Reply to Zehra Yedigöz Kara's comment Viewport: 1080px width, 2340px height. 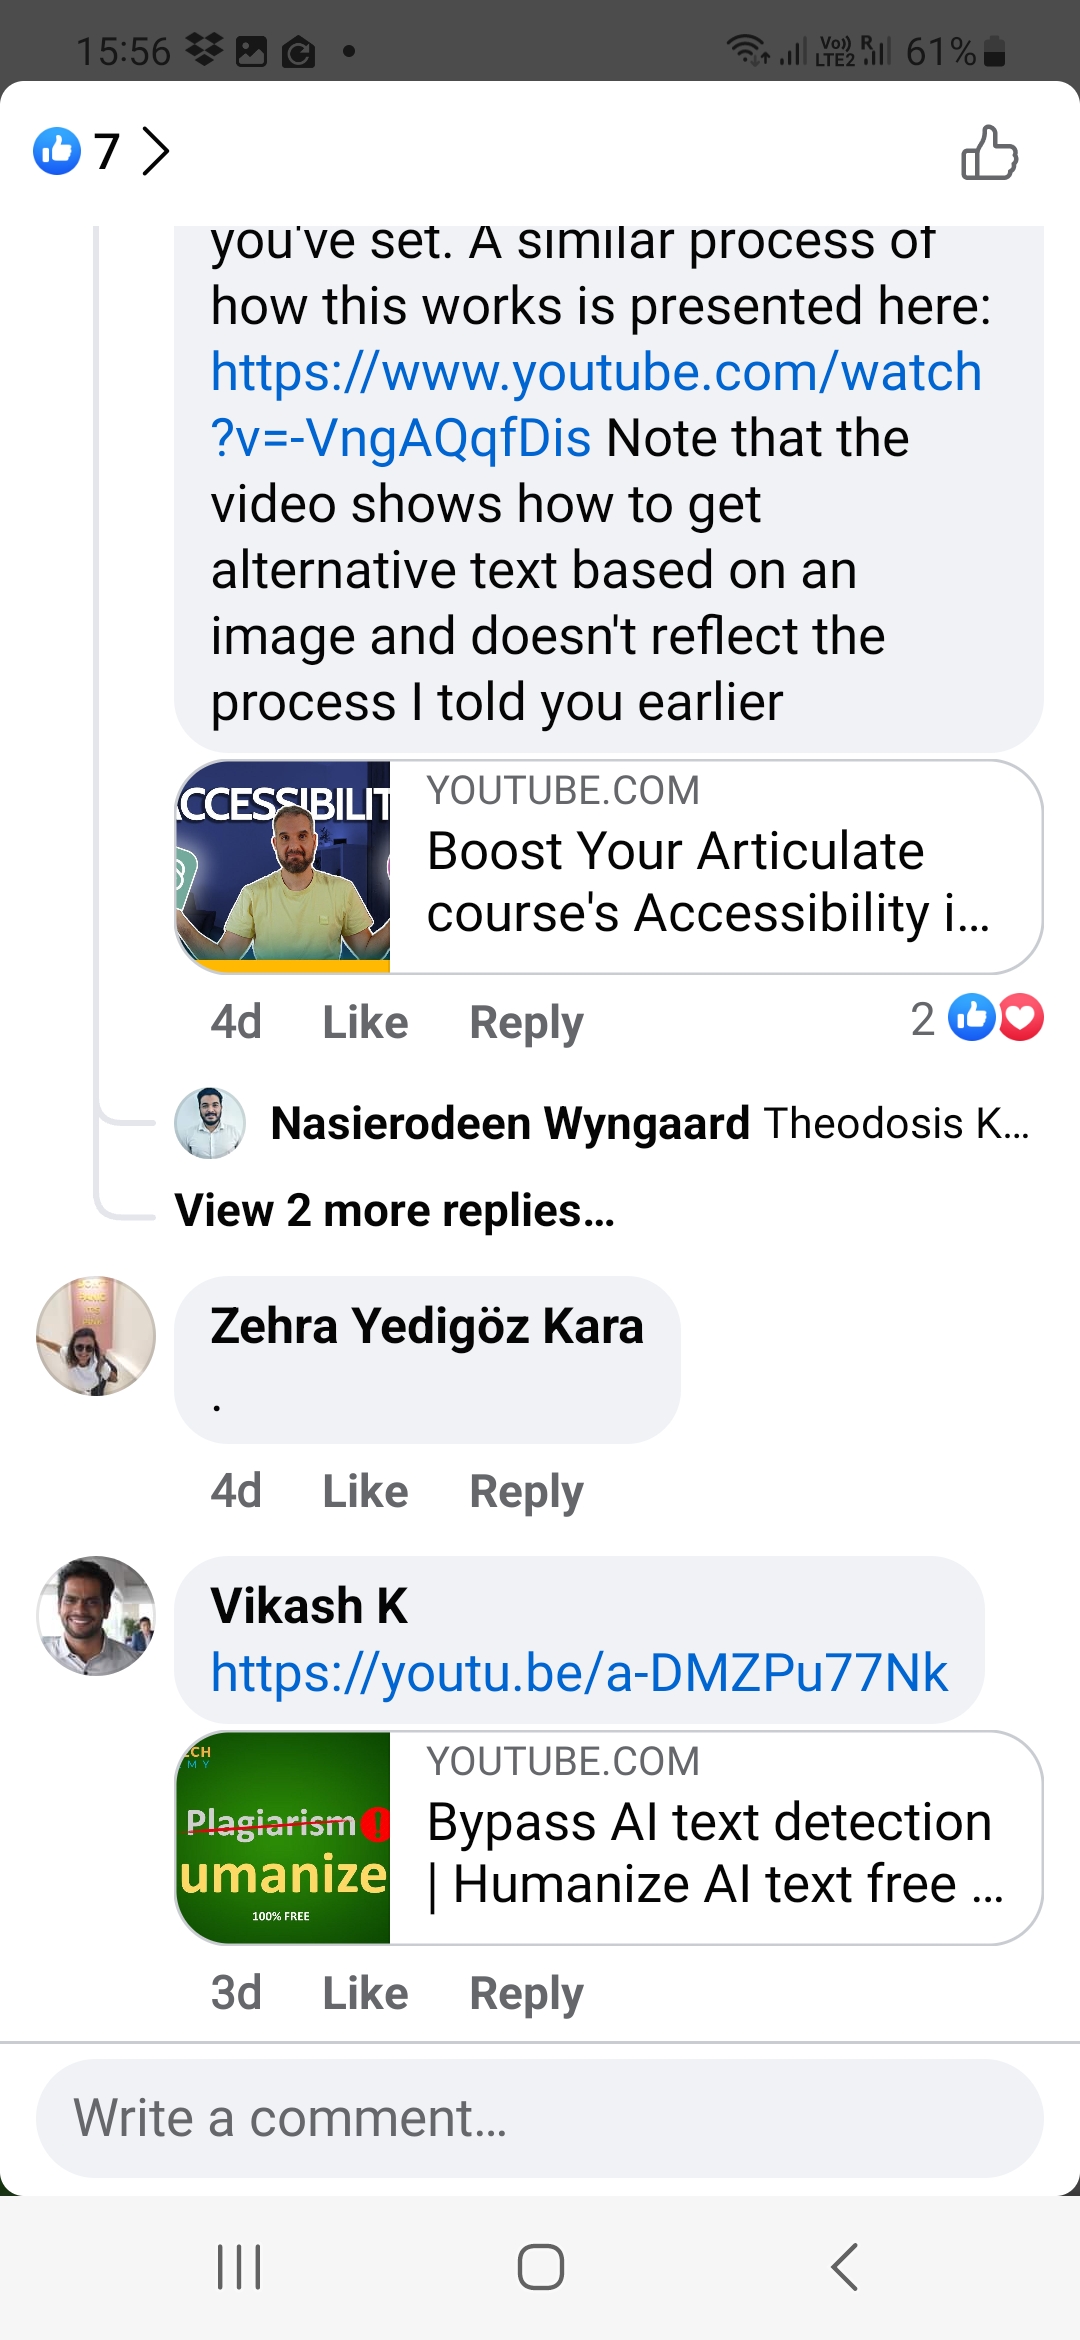[526, 1491]
